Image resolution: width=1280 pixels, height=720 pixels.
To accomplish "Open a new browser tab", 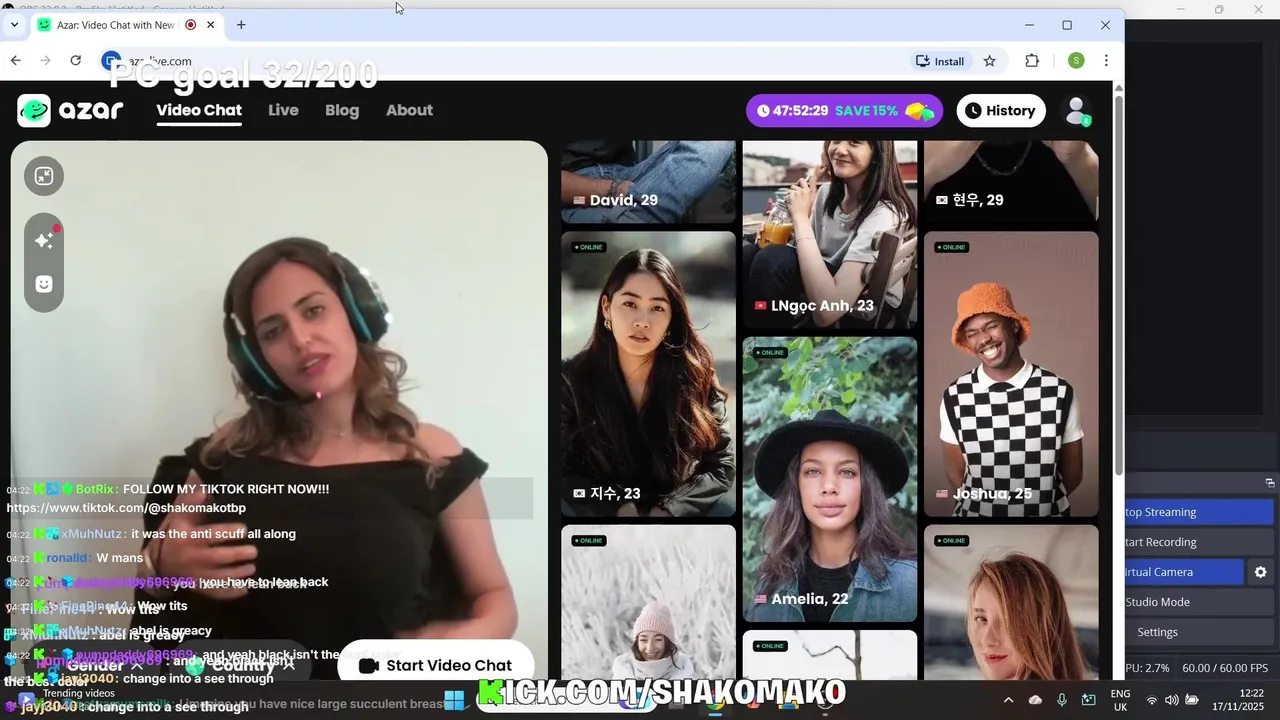I will [x=241, y=25].
